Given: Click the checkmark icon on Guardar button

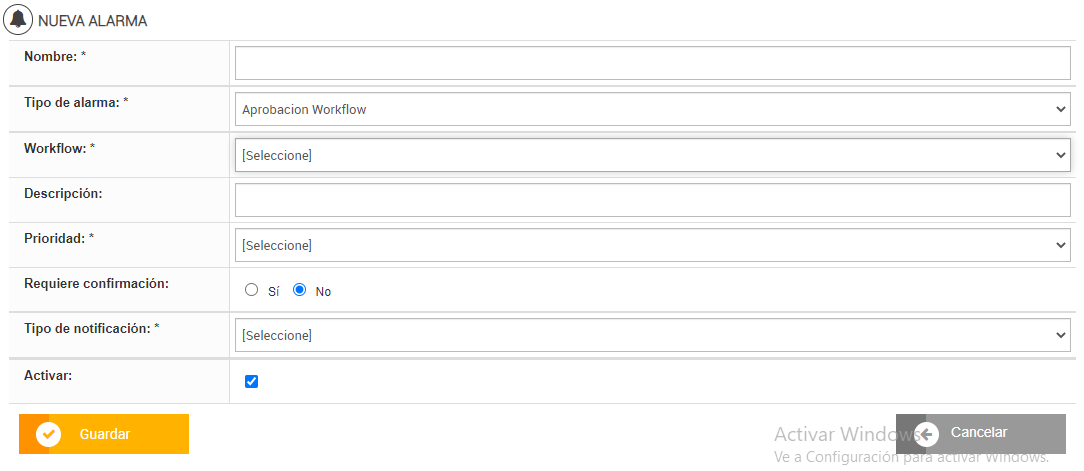Looking at the screenshot, I should click(x=48, y=434).
